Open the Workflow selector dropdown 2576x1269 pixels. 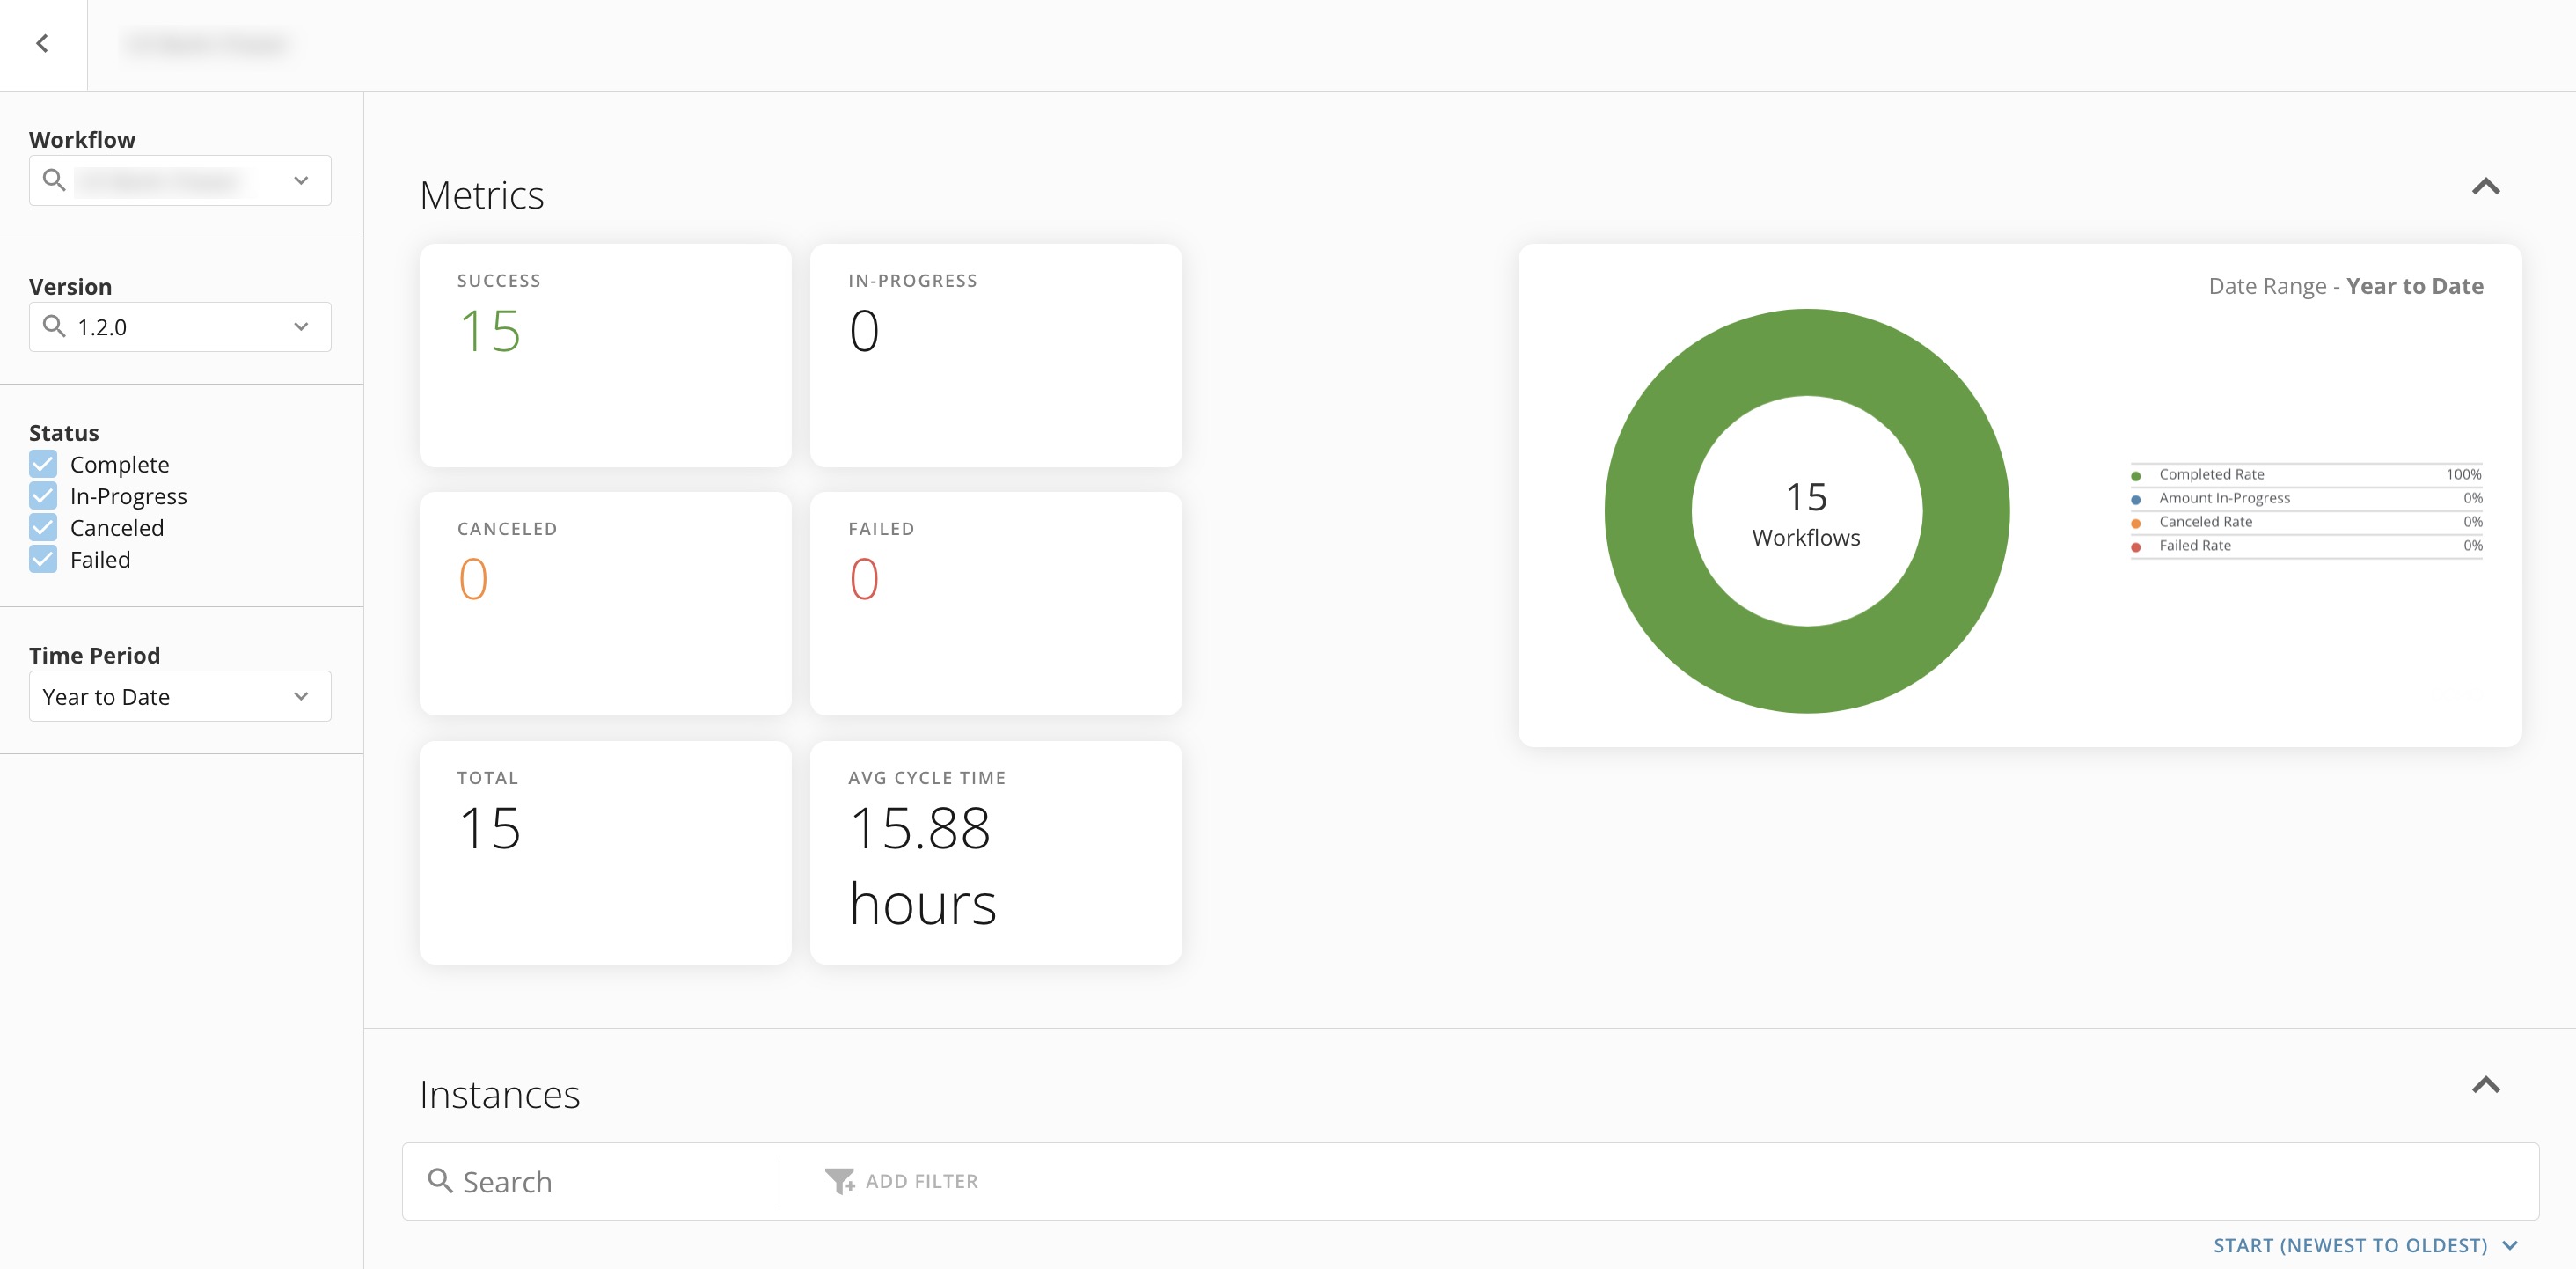[302, 180]
